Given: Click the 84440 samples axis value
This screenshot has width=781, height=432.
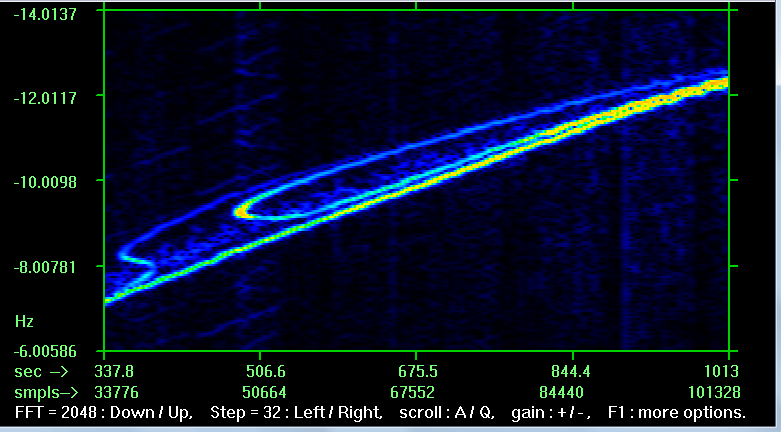Looking at the screenshot, I should pos(561,393).
